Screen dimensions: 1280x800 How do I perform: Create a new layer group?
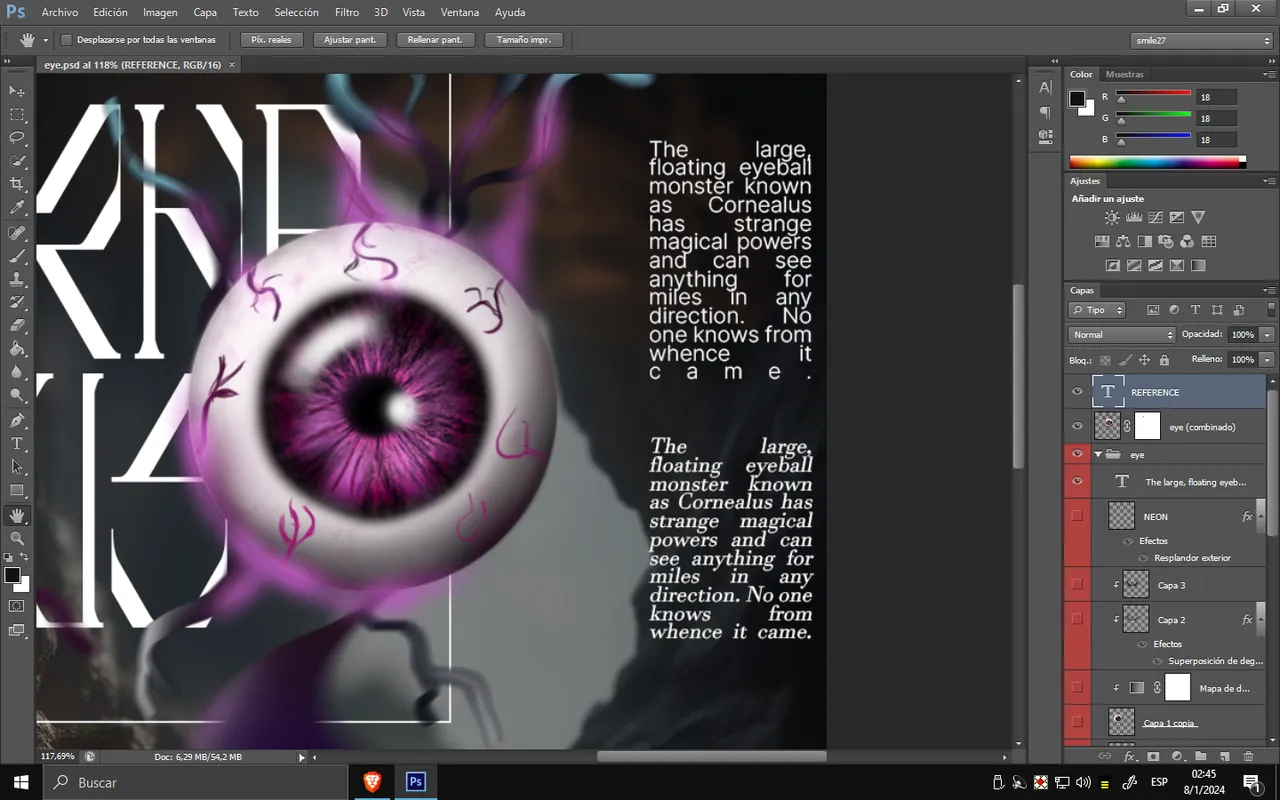coord(1200,757)
